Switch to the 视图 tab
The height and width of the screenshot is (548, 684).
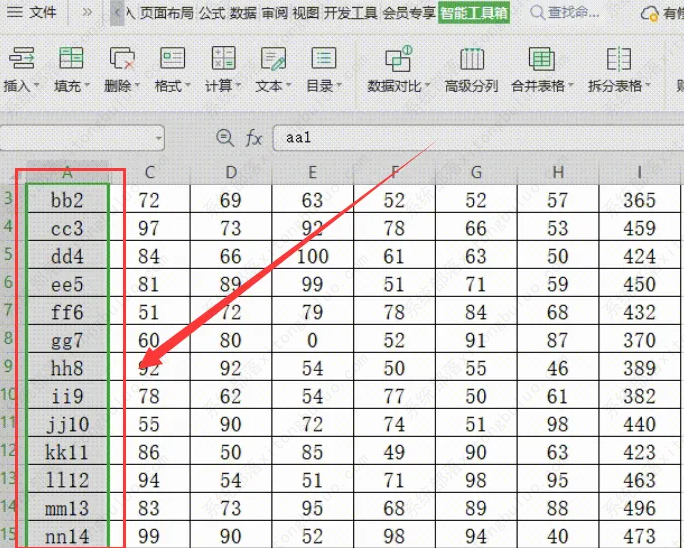(x=306, y=13)
